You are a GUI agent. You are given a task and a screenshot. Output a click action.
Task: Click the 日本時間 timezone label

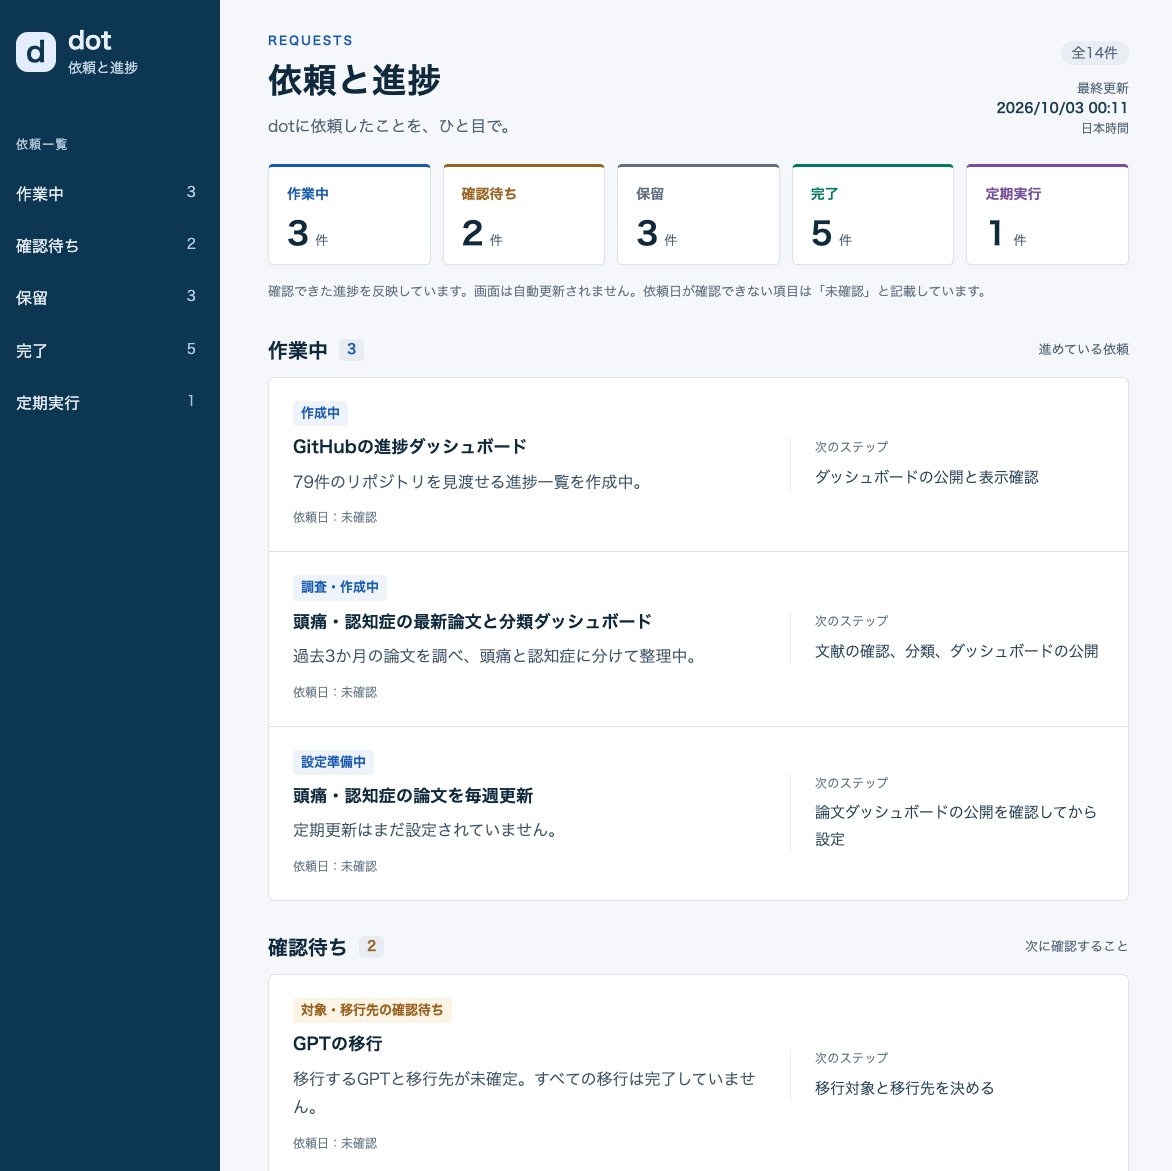click(1105, 129)
